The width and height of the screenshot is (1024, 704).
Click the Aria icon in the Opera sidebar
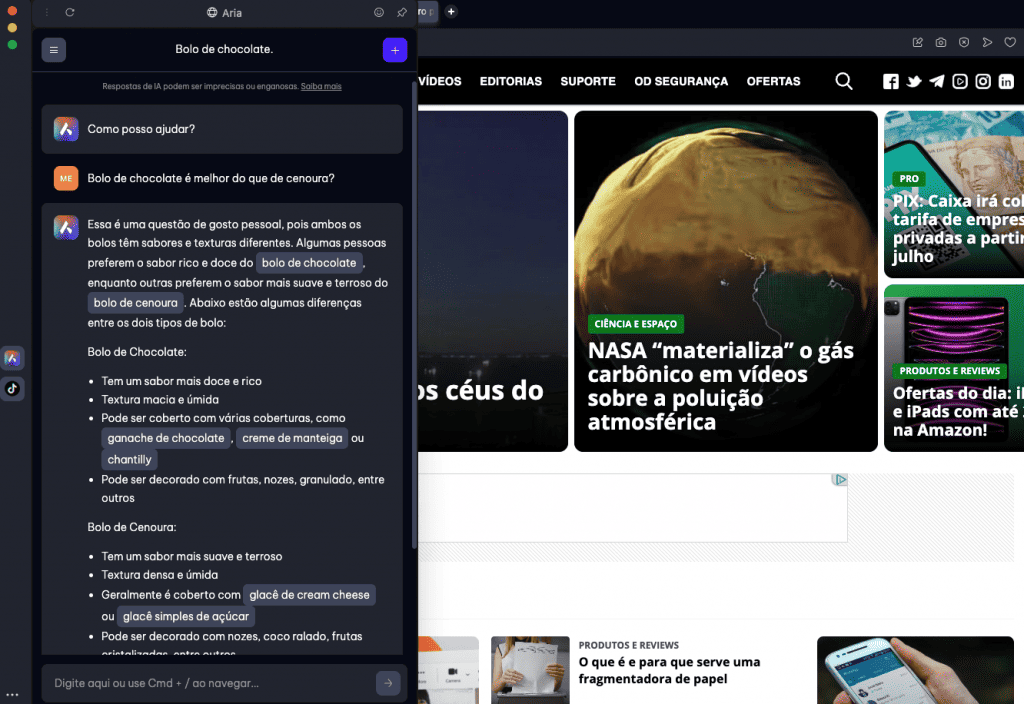[12, 358]
